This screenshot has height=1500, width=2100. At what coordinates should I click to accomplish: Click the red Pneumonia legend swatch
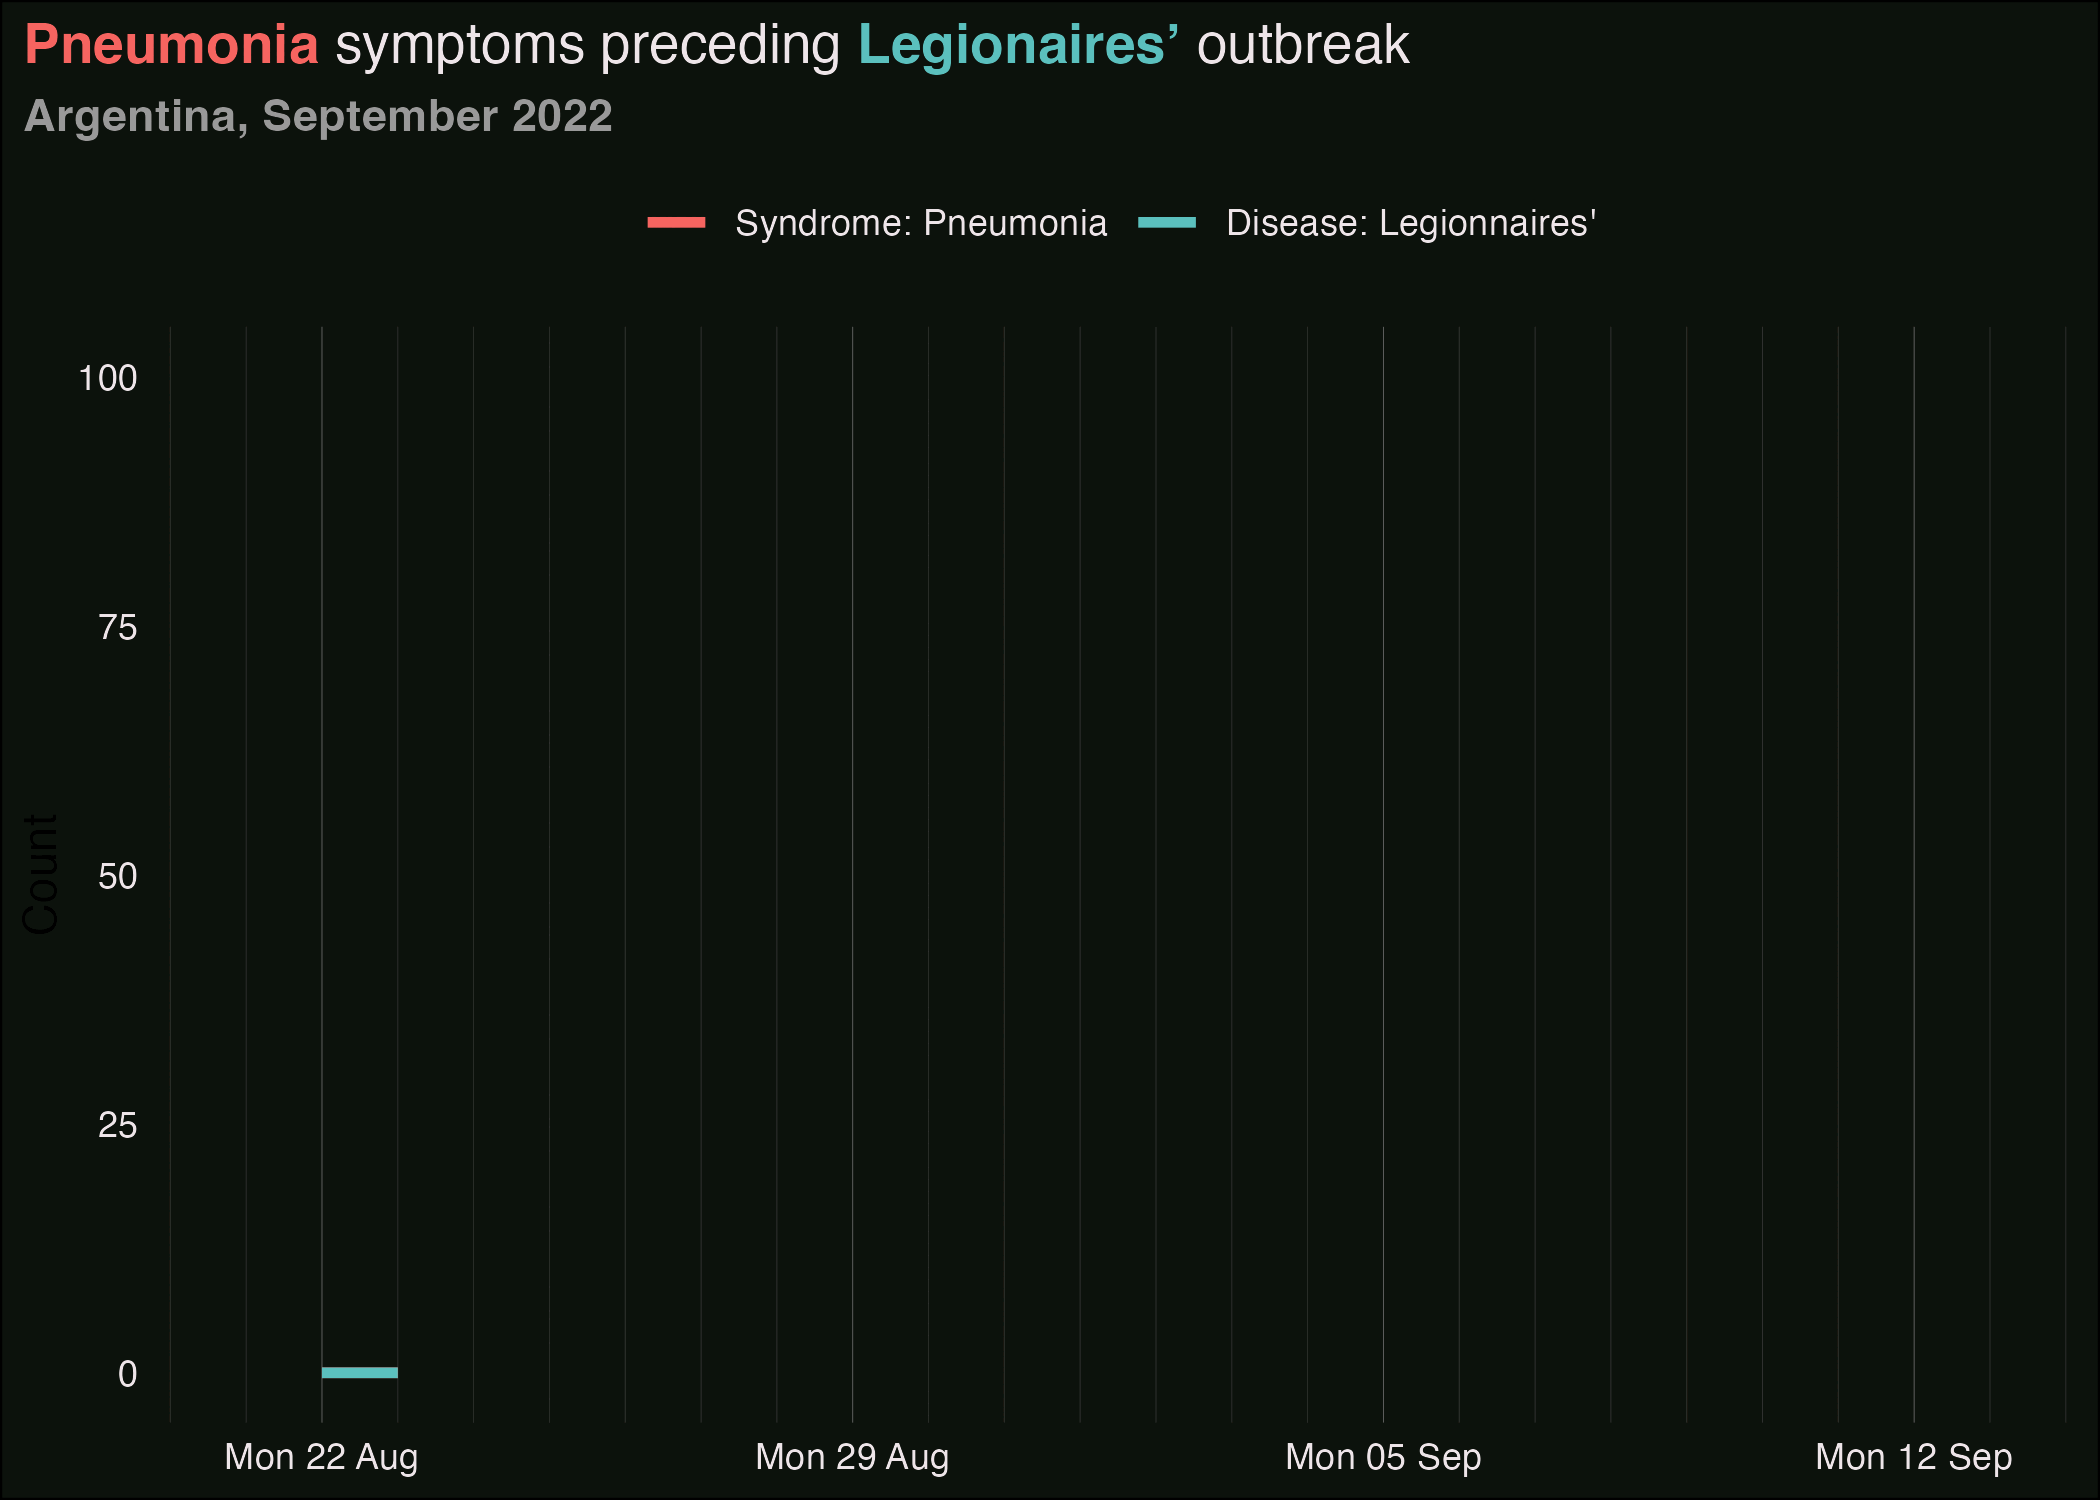tap(677, 223)
